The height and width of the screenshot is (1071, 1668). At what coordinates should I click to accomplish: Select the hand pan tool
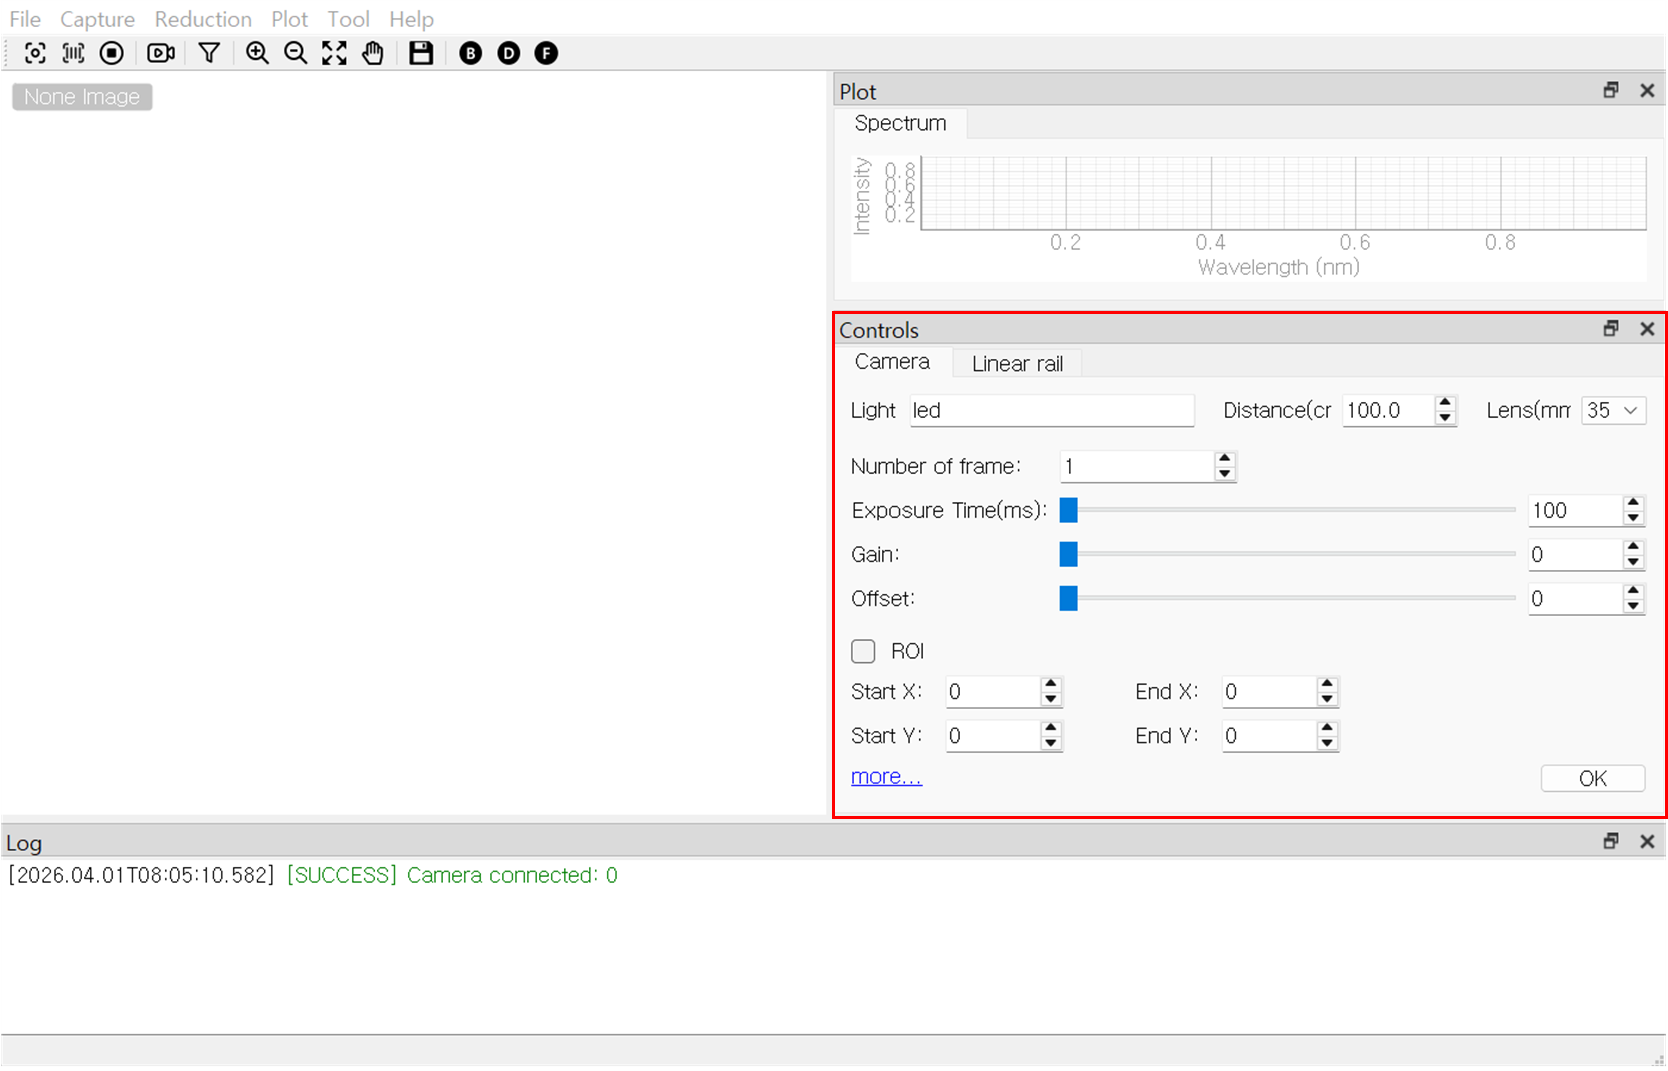click(373, 53)
